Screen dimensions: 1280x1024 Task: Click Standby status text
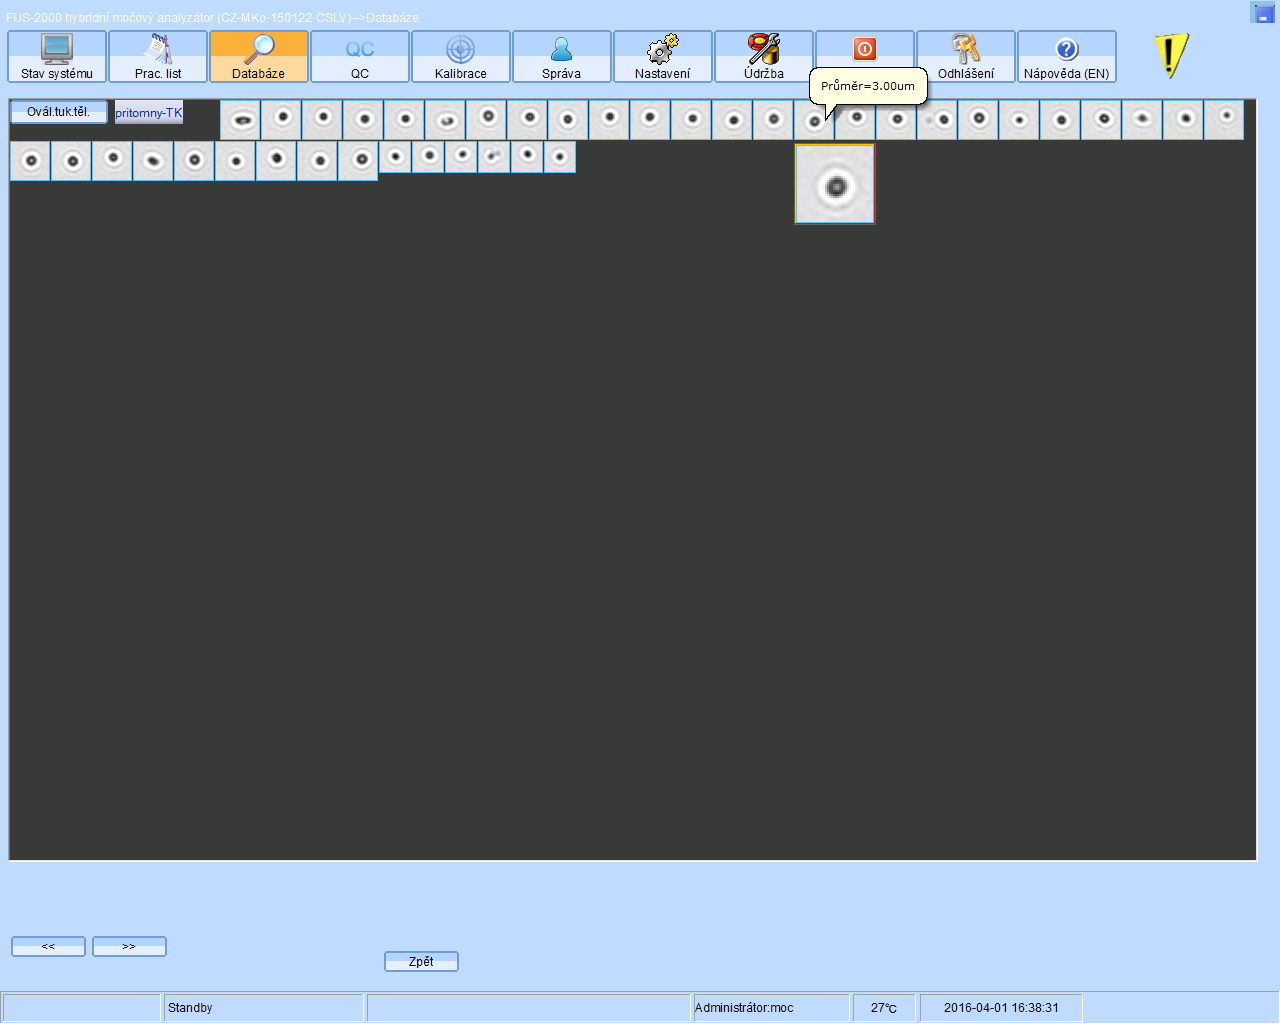click(190, 1008)
